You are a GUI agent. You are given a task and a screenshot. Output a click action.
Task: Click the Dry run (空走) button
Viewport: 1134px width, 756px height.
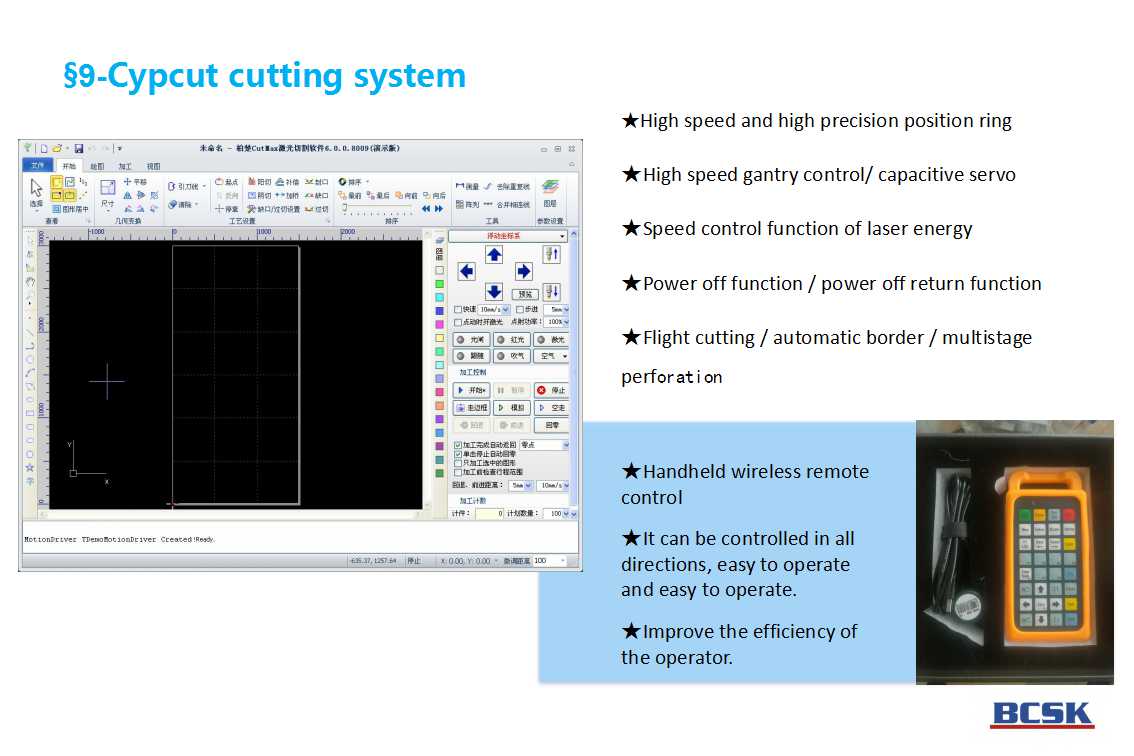(x=552, y=408)
